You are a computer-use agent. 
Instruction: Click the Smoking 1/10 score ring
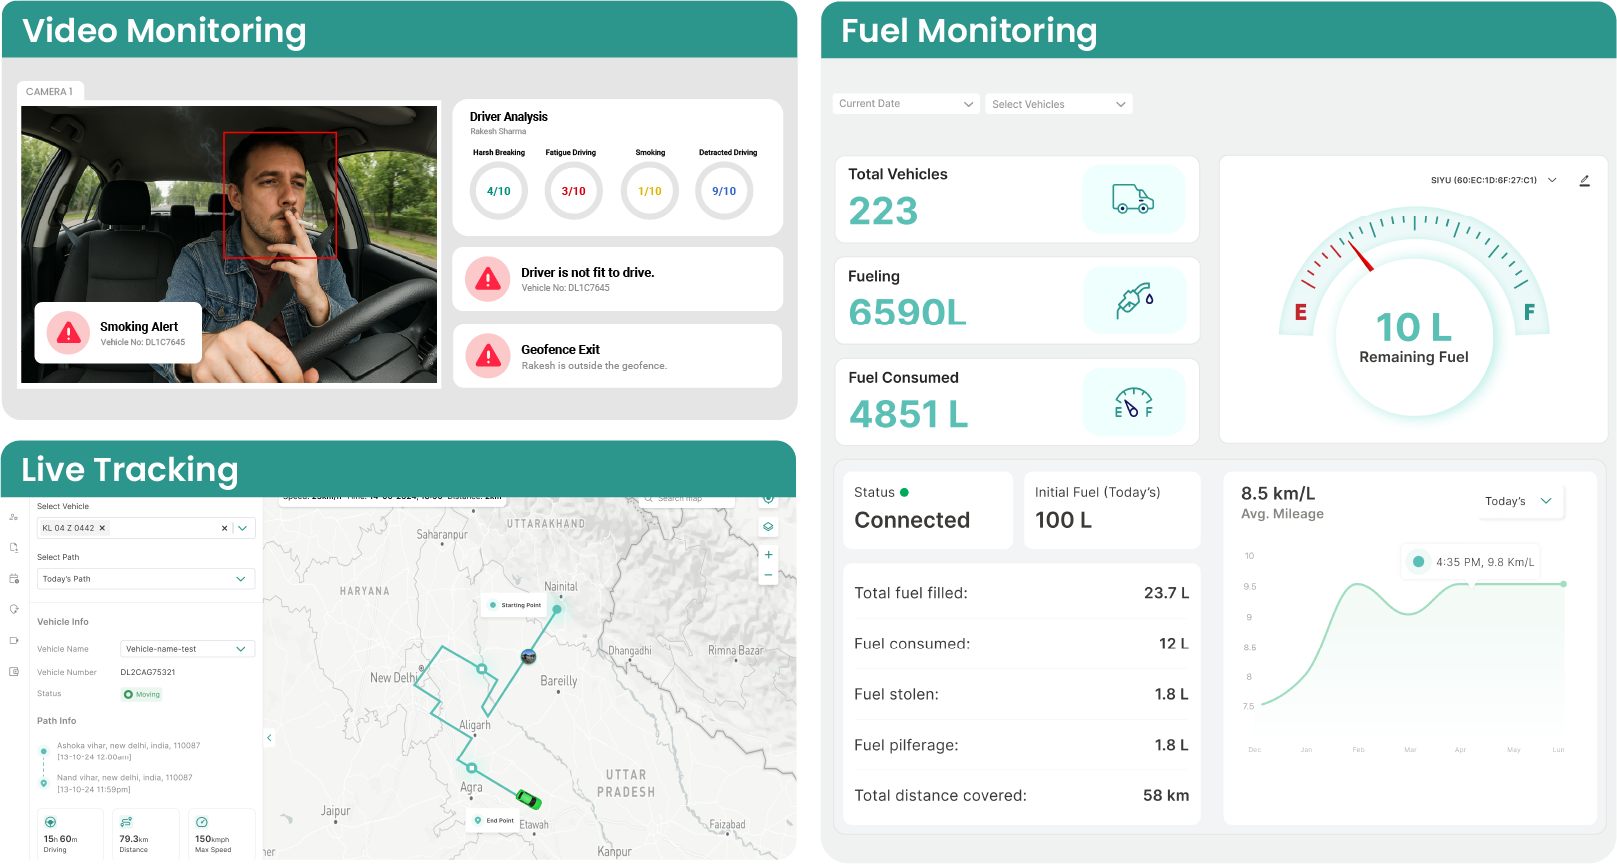(650, 191)
